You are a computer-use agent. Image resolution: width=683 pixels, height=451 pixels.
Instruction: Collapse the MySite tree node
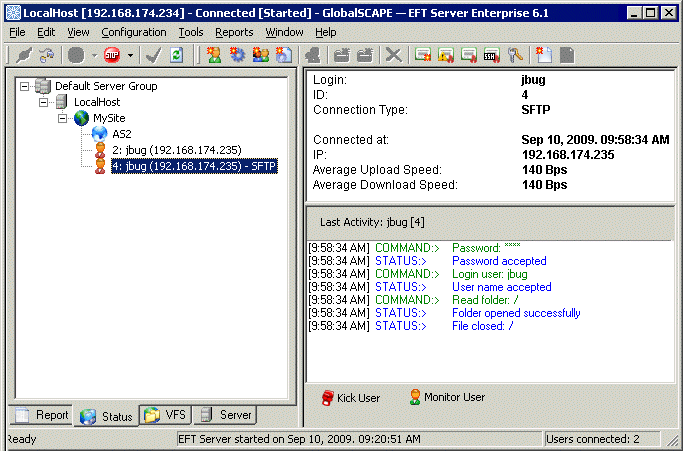(x=63, y=118)
